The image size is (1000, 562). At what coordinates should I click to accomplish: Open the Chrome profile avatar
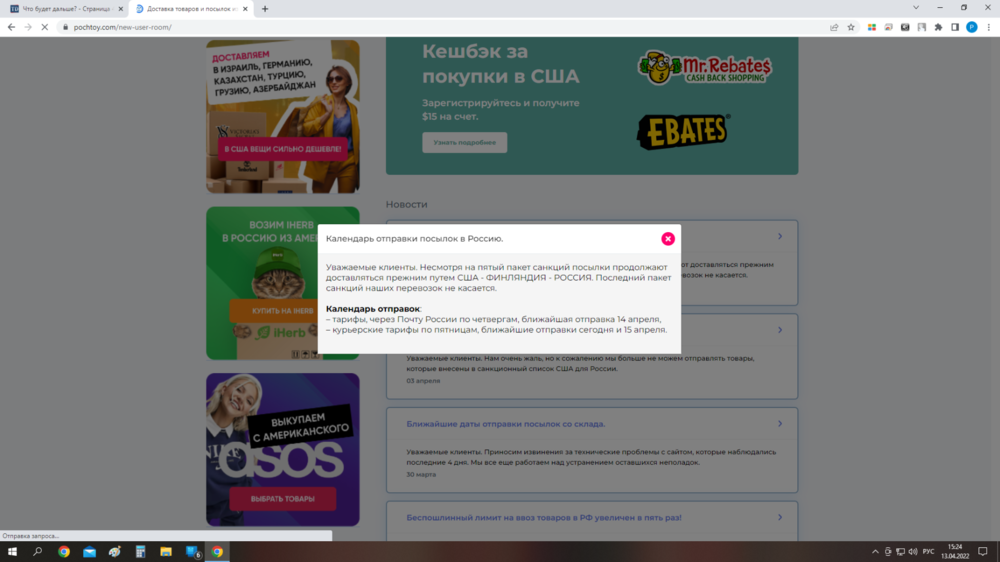[971, 27]
